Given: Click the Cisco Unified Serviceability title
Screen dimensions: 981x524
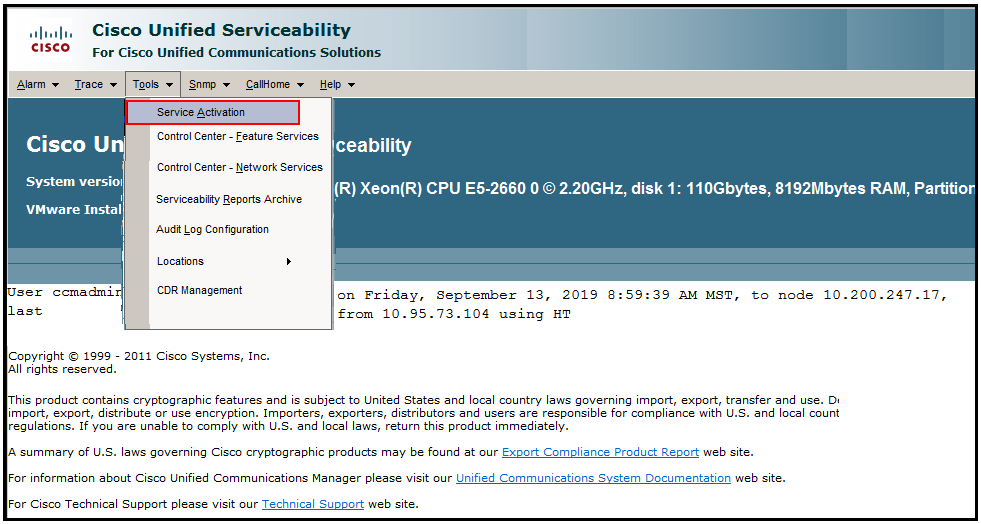Looking at the screenshot, I should 221,30.
